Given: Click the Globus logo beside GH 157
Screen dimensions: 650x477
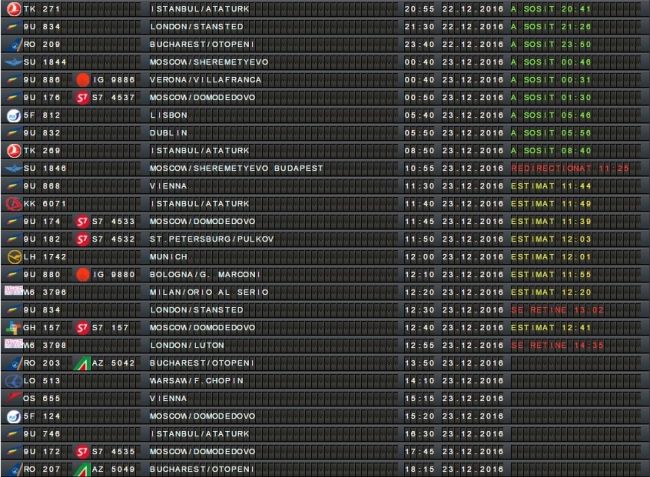Looking at the screenshot, I should point(13,328).
